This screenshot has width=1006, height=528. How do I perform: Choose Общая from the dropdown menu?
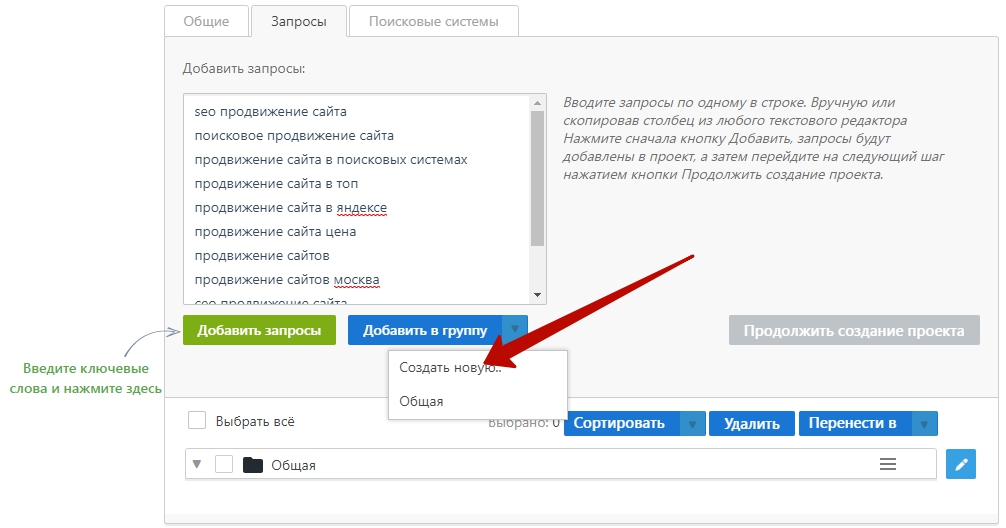[x=421, y=401]
